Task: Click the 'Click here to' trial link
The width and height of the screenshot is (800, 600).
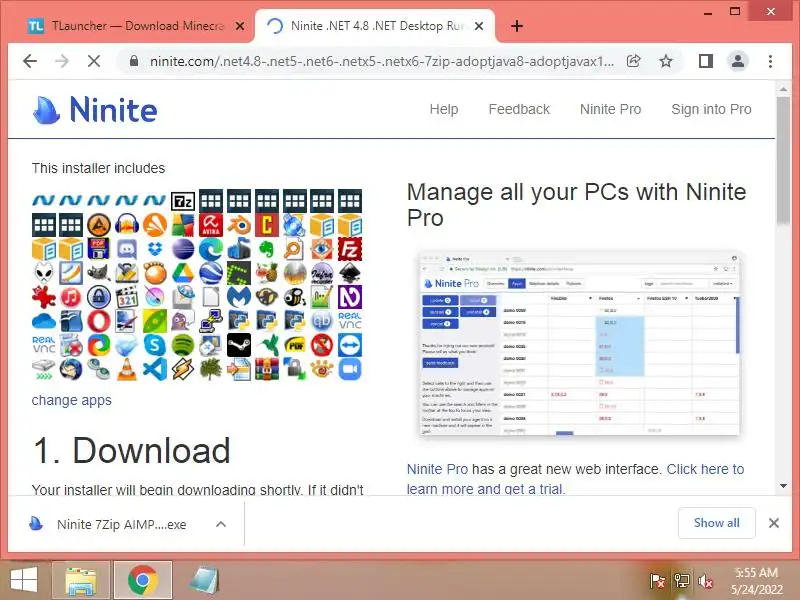Action: pyautogui.click(x=705, y=469)
